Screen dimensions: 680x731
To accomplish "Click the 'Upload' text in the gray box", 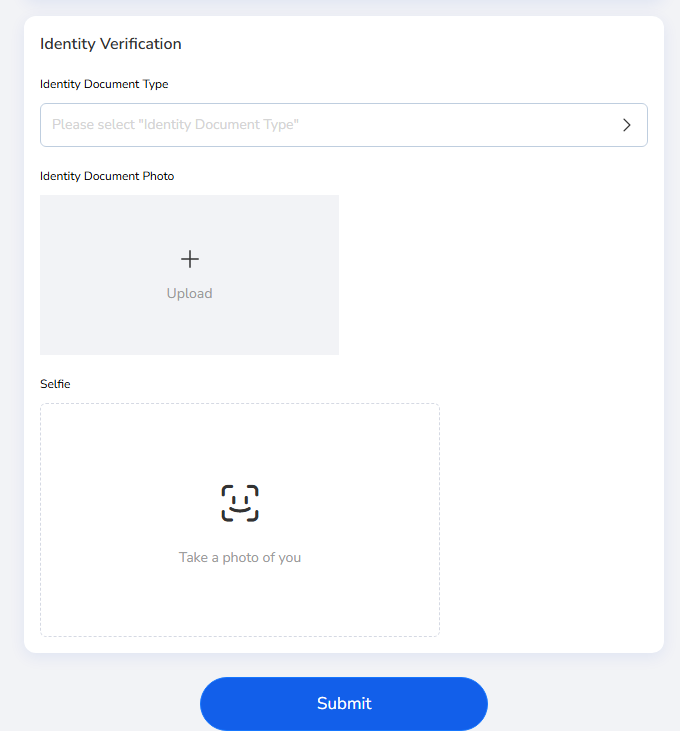I will [x=190, y=293].
